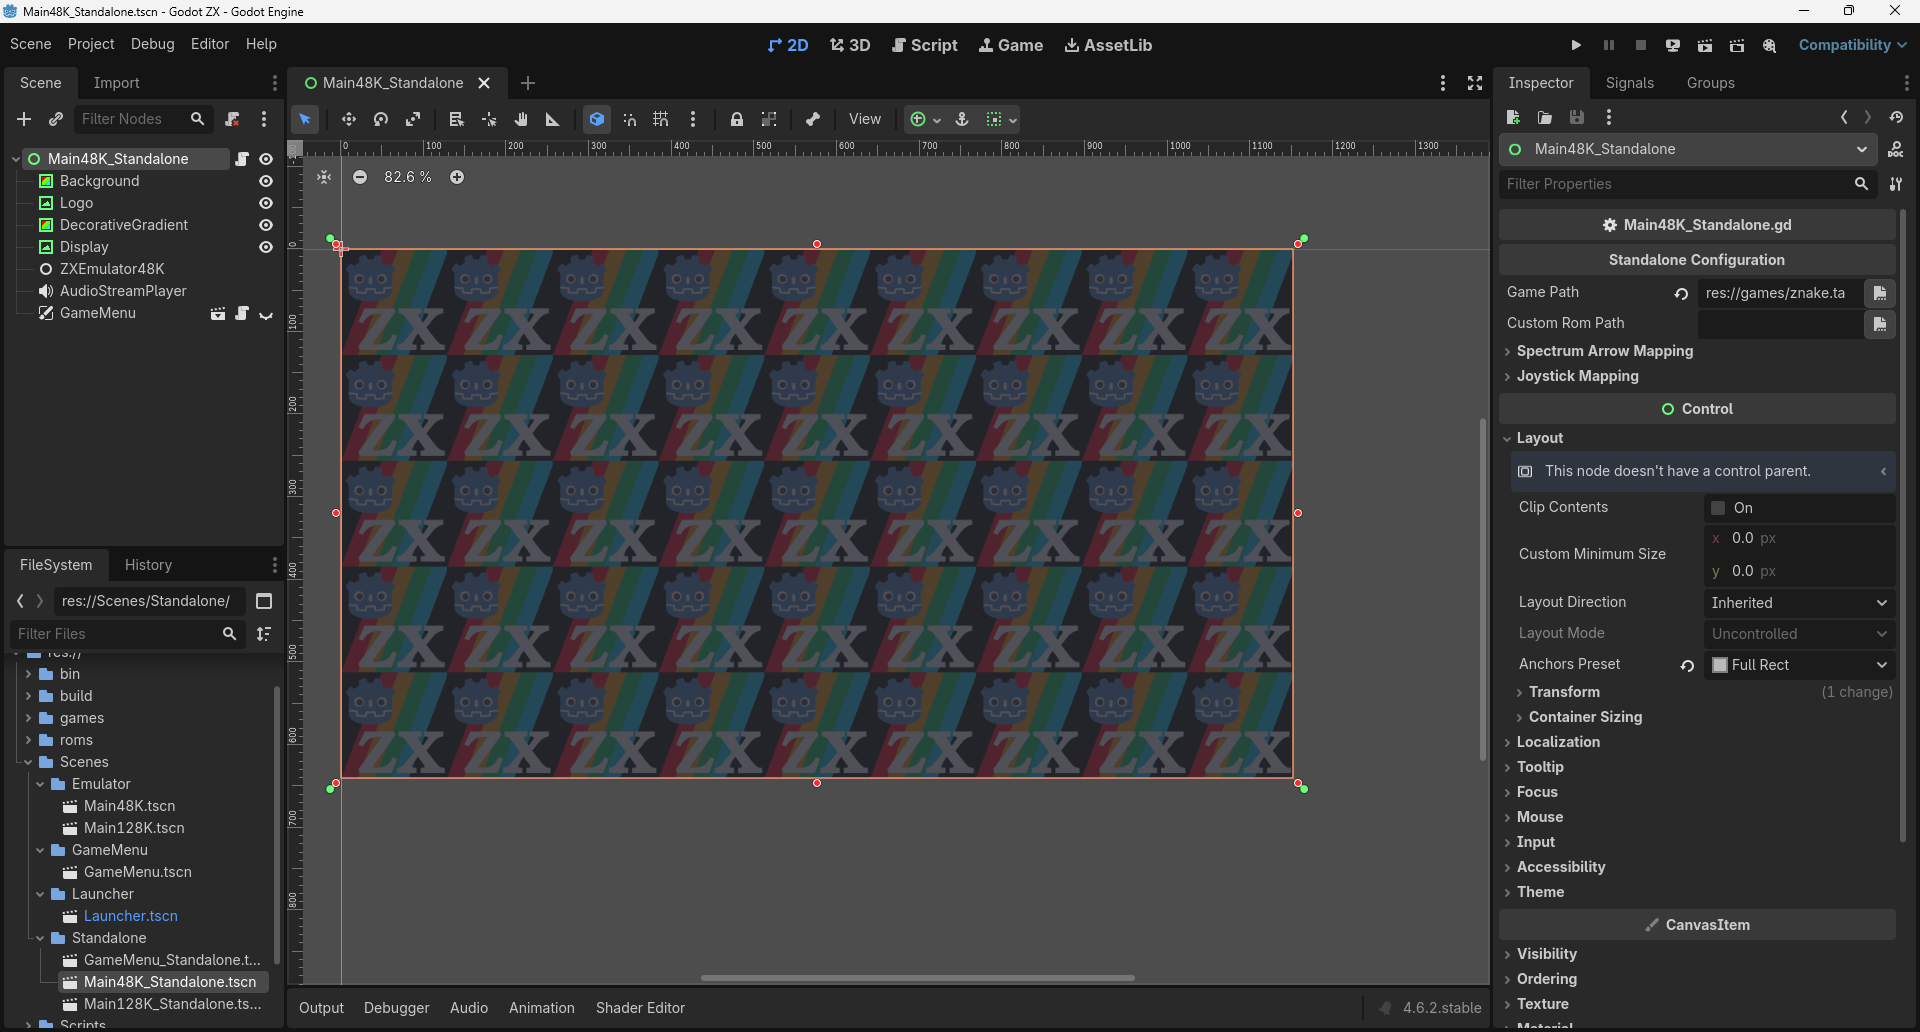Group the selected node's children

[x=769, y=119]
